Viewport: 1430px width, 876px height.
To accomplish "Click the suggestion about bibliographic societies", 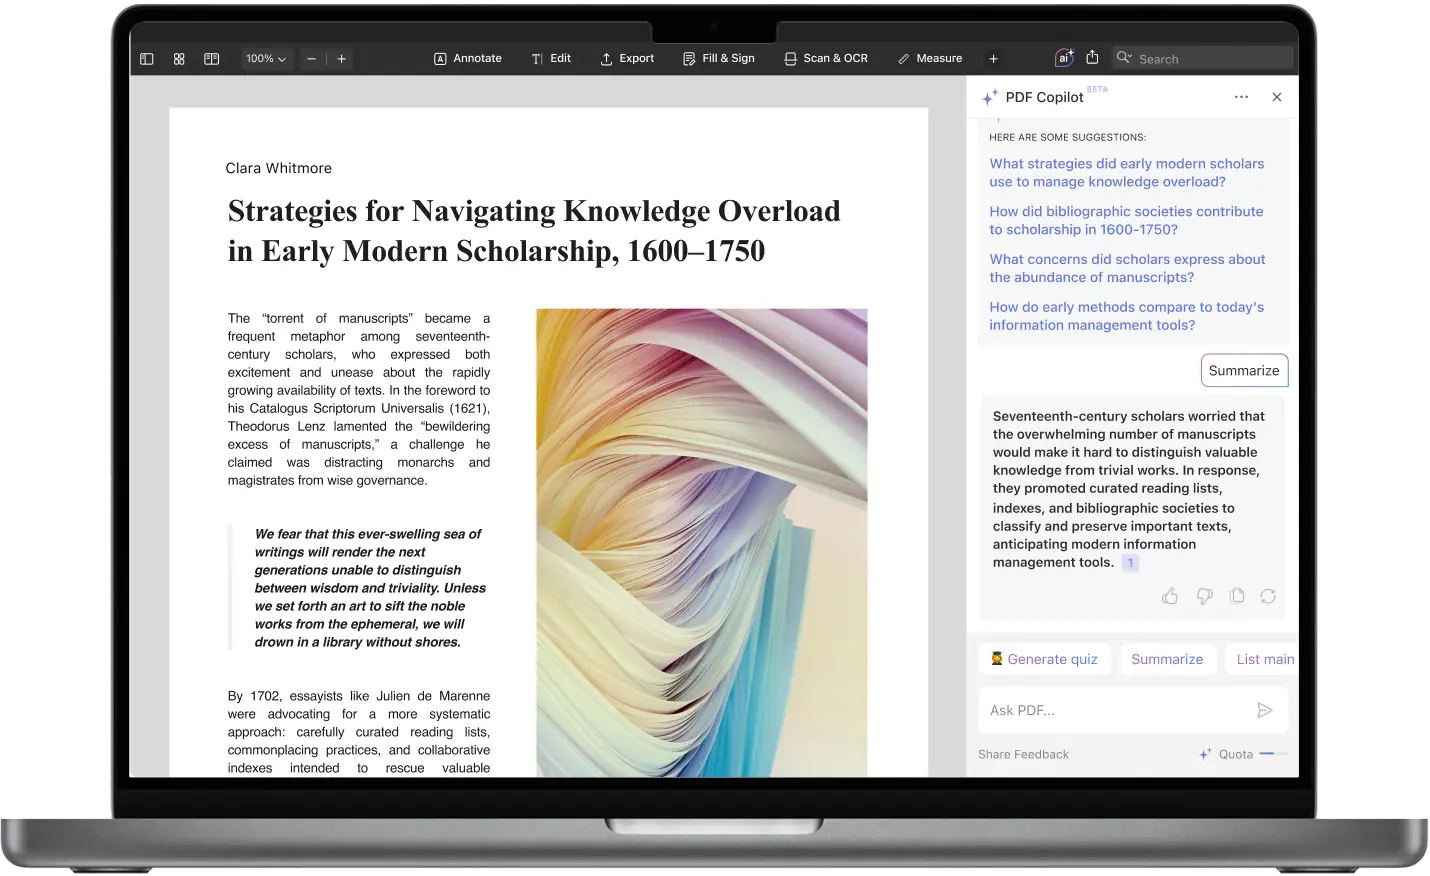I will click(x=1127, y=220).
